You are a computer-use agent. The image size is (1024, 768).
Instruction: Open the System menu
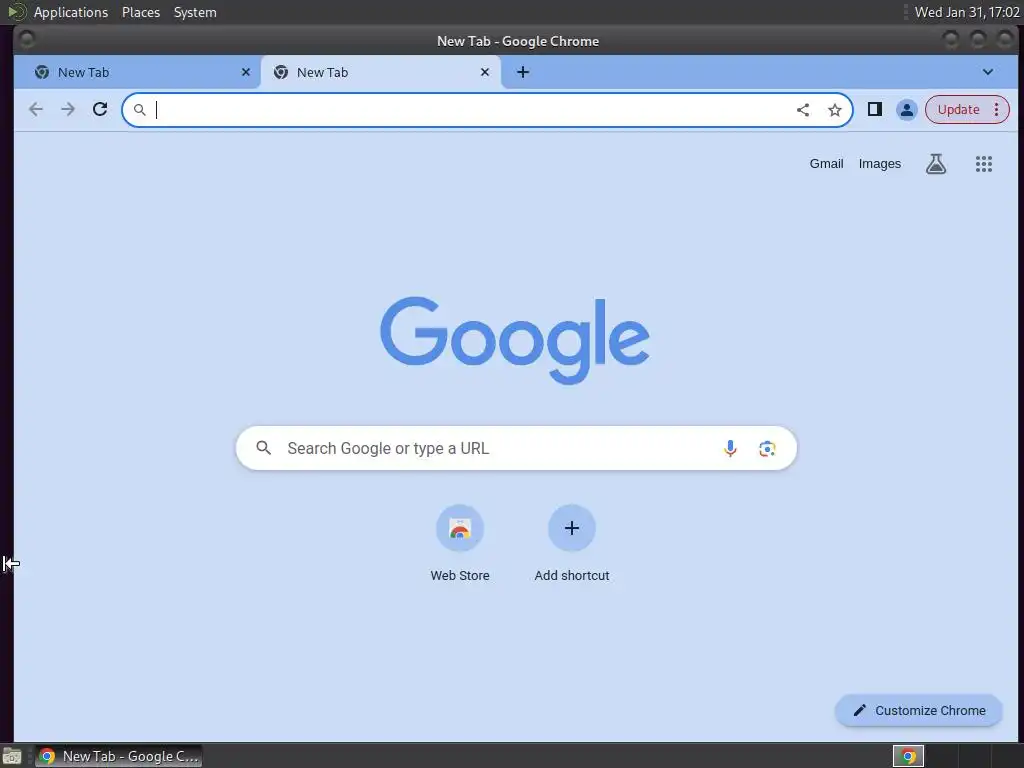195,12
